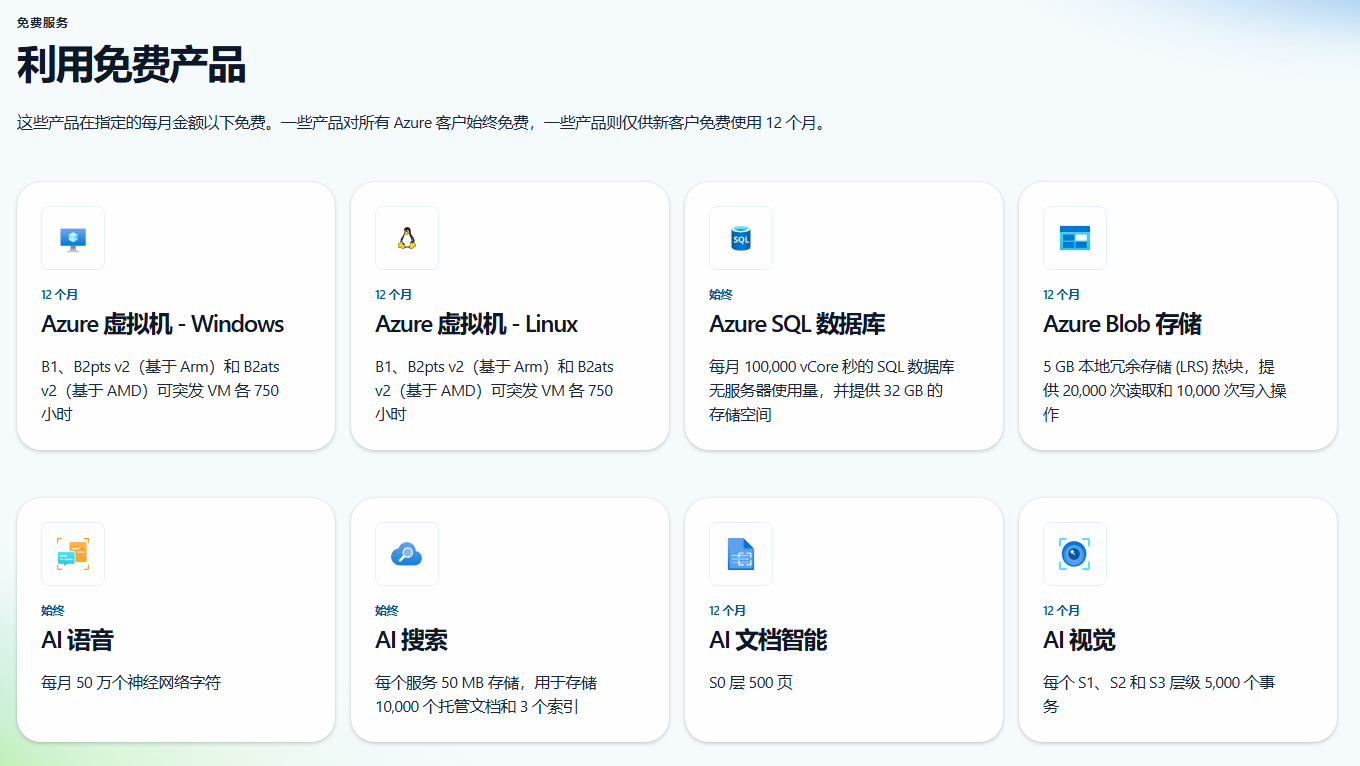Click the 12 个月 label on Linux VM card

(x=393, y=295)
